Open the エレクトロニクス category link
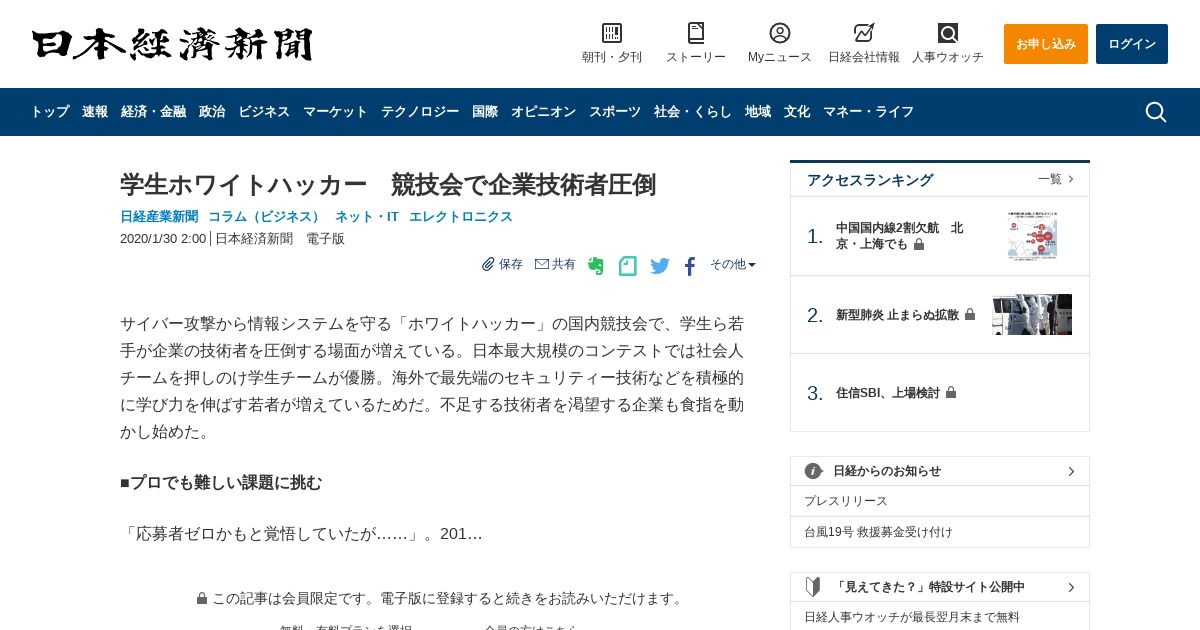Screen dimensions: 1200x630 [x=461, y=216]
